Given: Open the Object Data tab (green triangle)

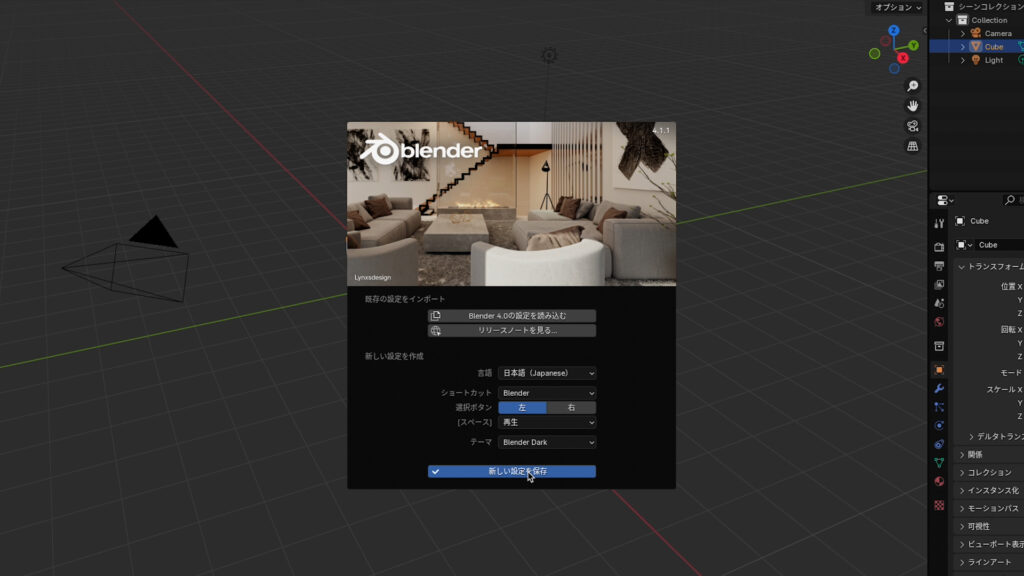Looking at the screenshot, I should click(939, 462).
